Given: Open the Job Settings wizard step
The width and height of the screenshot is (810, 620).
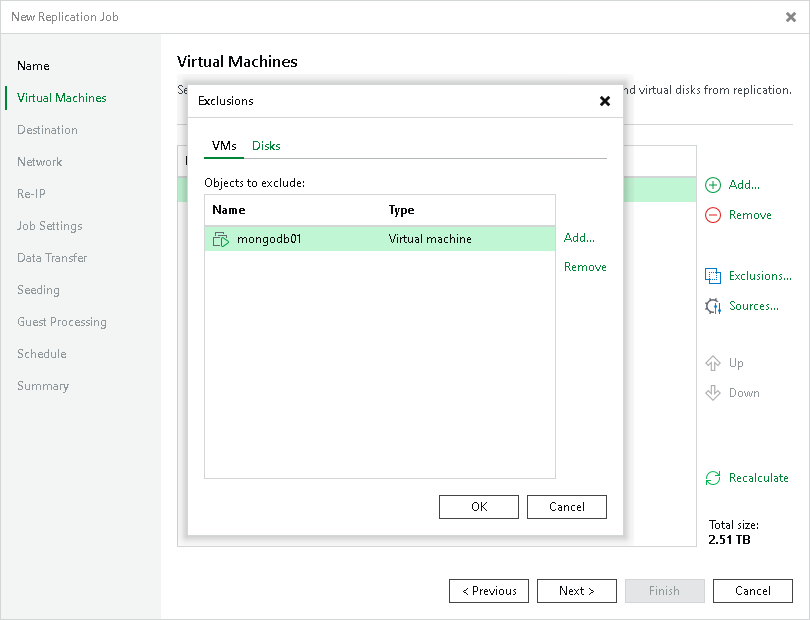Looking at the screenshot, I should (50, 226).
